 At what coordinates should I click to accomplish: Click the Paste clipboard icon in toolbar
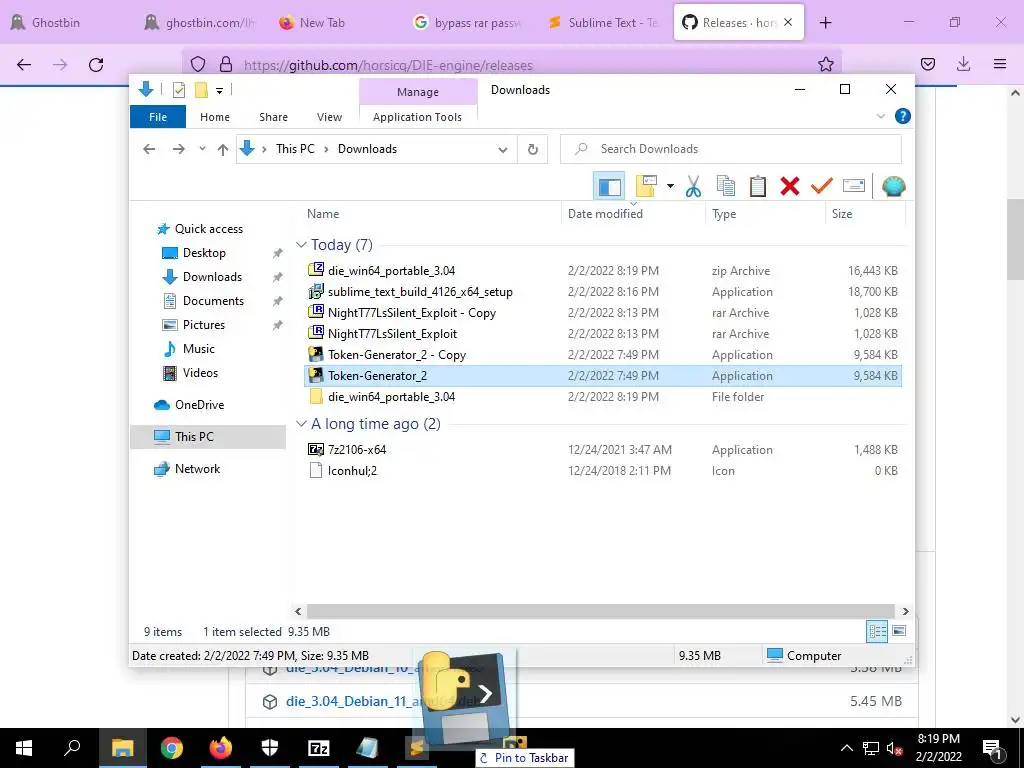click(x=758, y=187)
